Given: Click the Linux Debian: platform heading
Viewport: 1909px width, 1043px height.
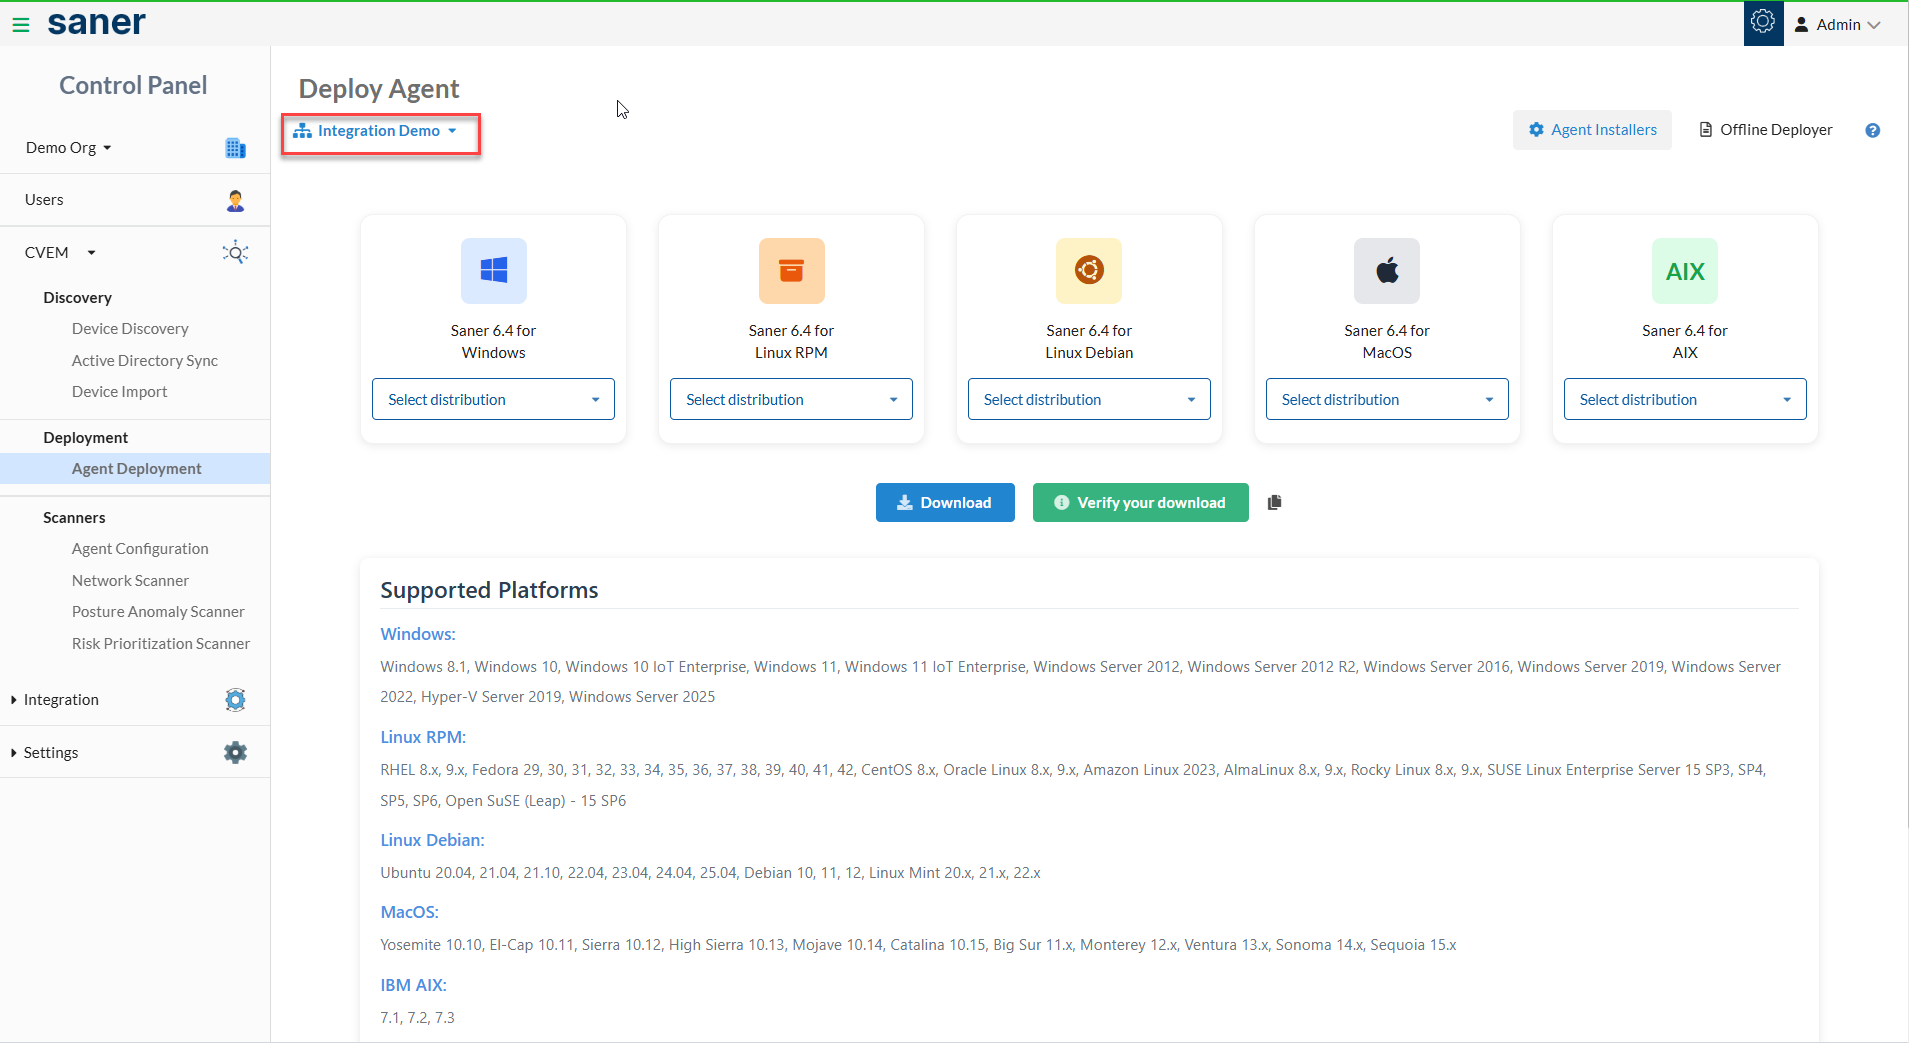Looking at the screenshot, I should pos(432,840).
